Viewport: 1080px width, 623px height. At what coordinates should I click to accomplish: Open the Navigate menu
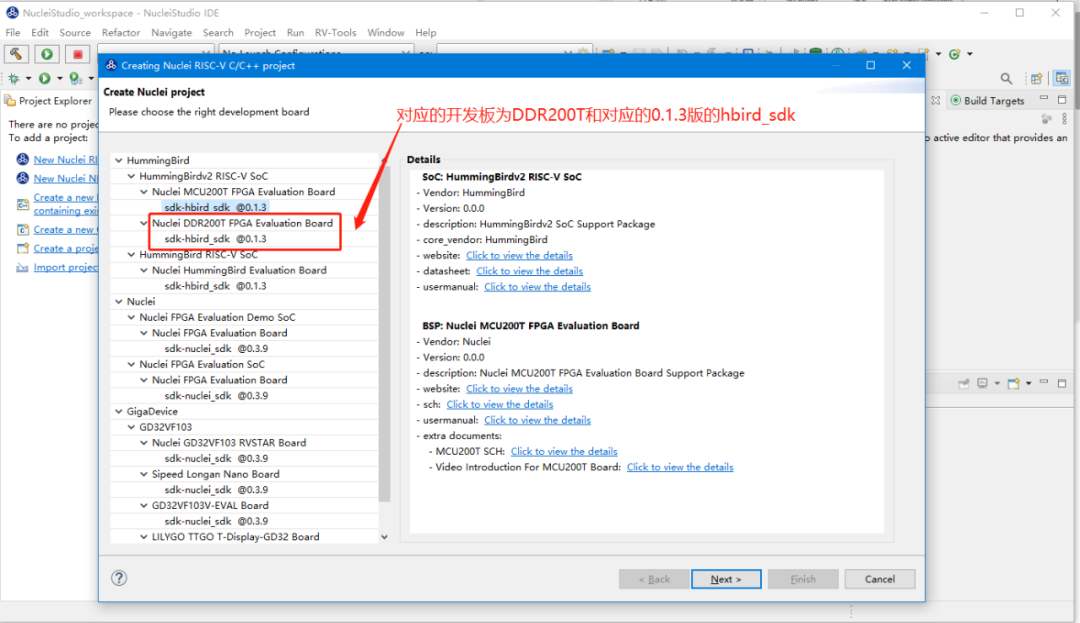click(x=172, y=32)
